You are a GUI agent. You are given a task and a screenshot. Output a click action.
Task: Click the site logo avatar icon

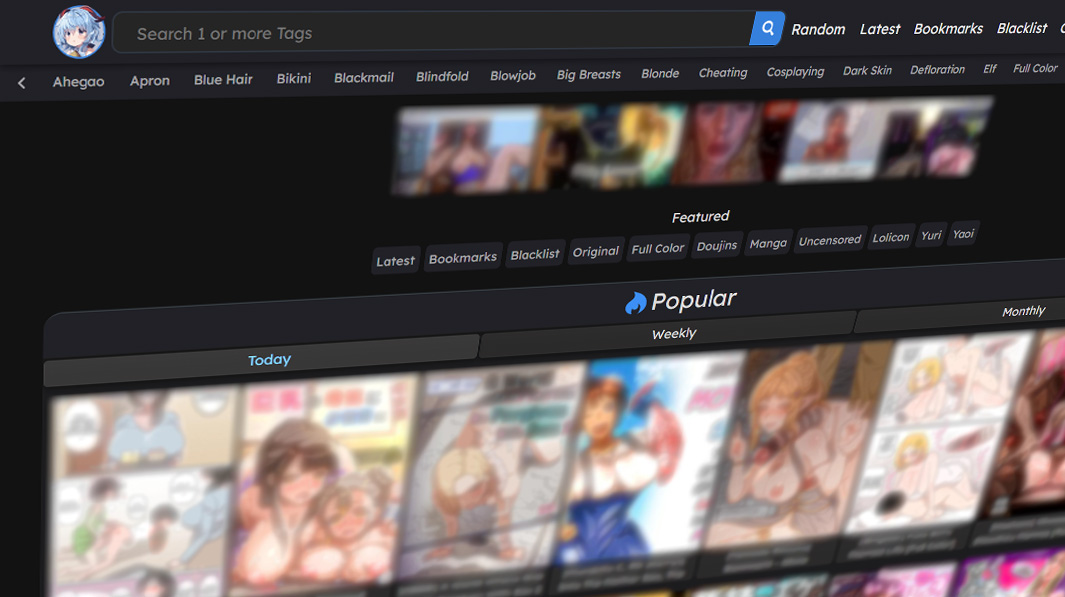click(x=78, y=32)
